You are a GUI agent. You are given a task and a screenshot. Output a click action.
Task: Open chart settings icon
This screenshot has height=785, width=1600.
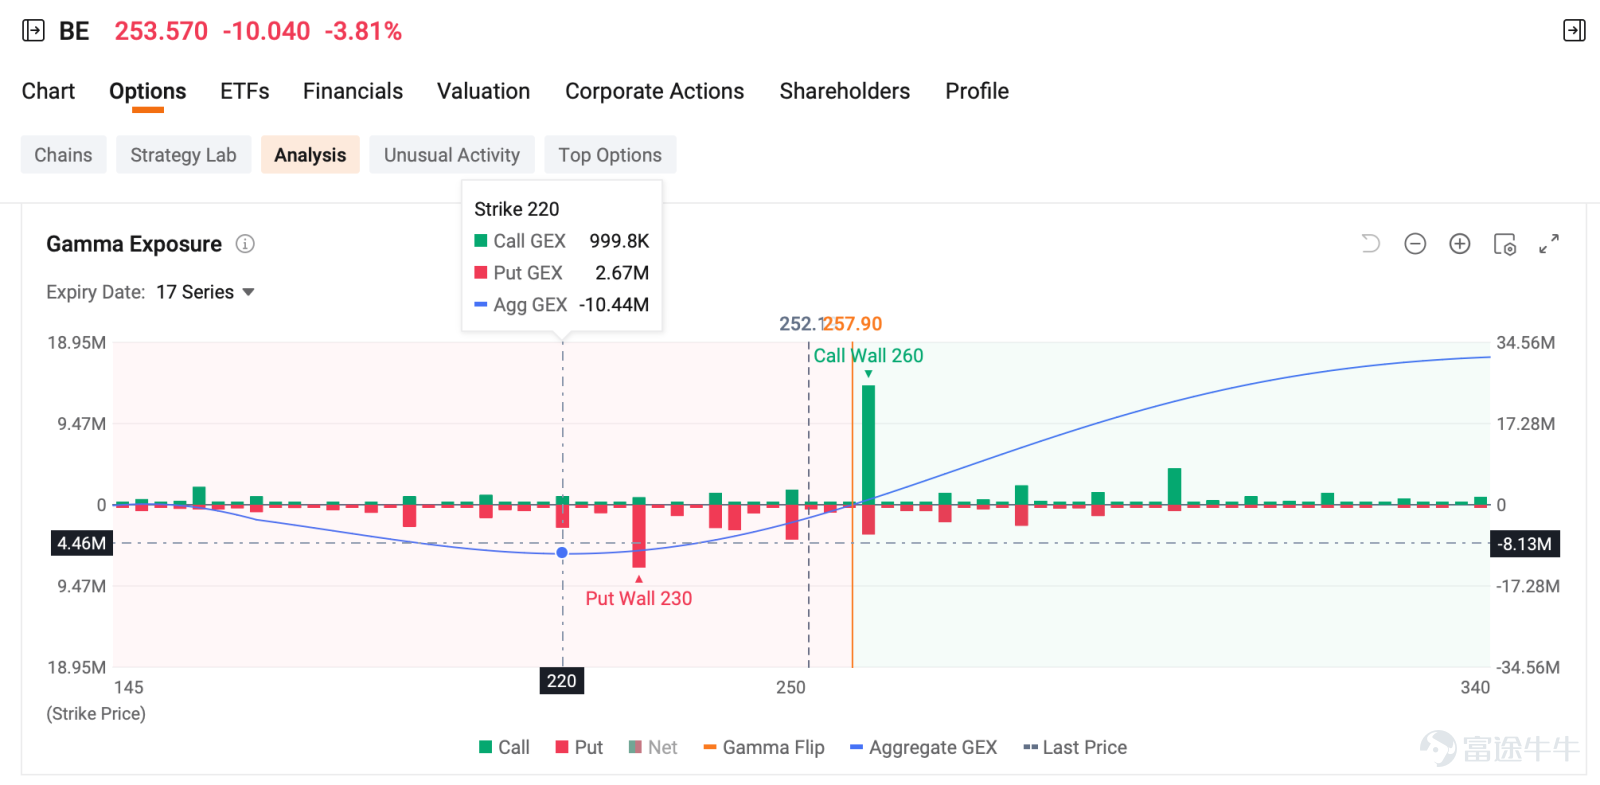click(x=1505, y=244)
